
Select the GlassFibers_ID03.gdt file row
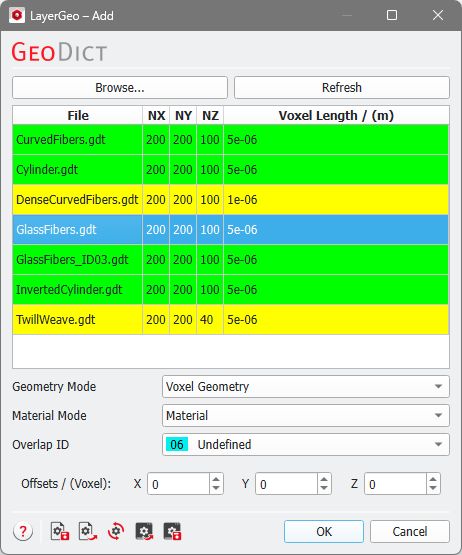click(x=230, y=259)
